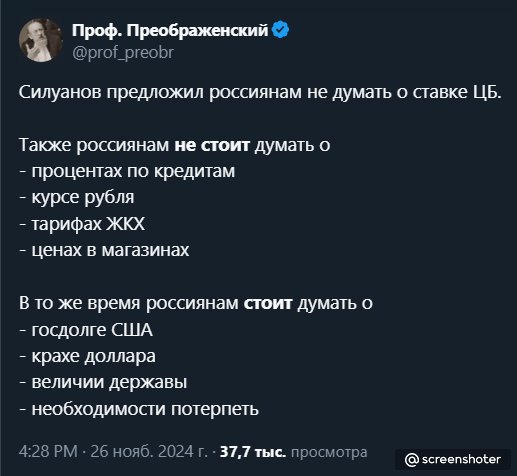This screenshot has height=476, width=517.
Task: Select the line 'величии державы'
Action: [103, 382]
